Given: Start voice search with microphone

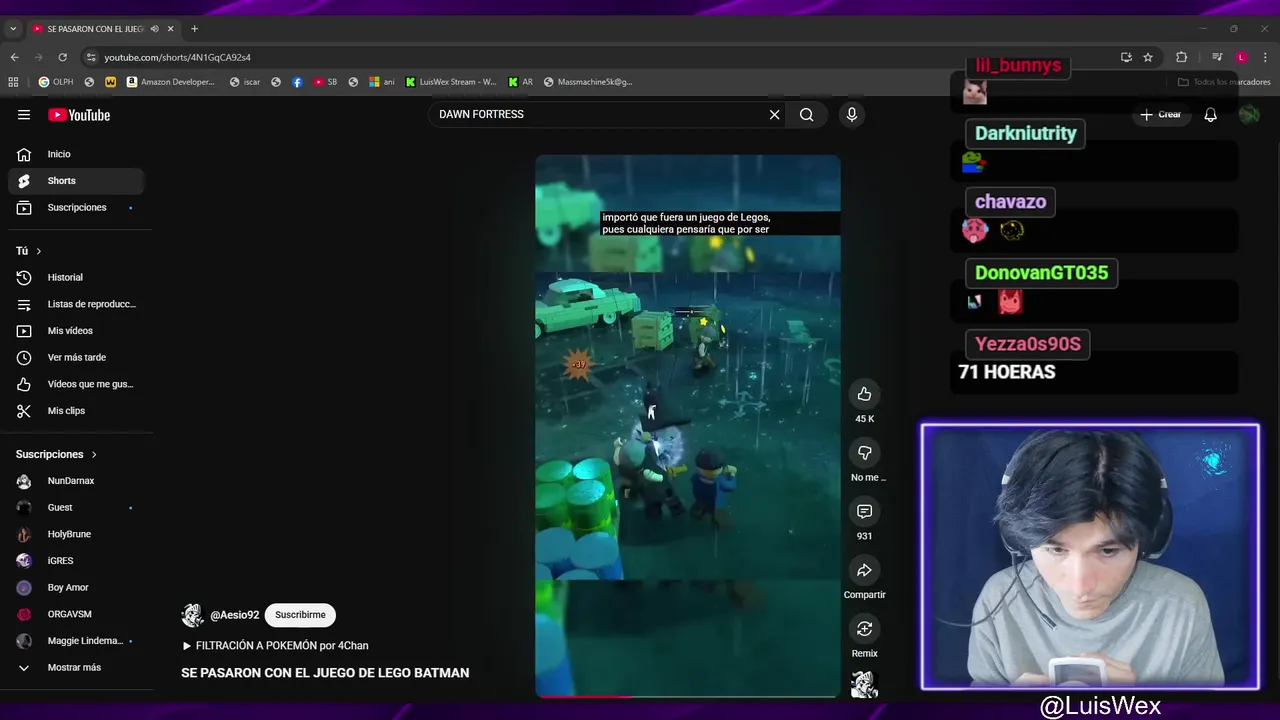Looking at the screenshot, I should 852,114.
